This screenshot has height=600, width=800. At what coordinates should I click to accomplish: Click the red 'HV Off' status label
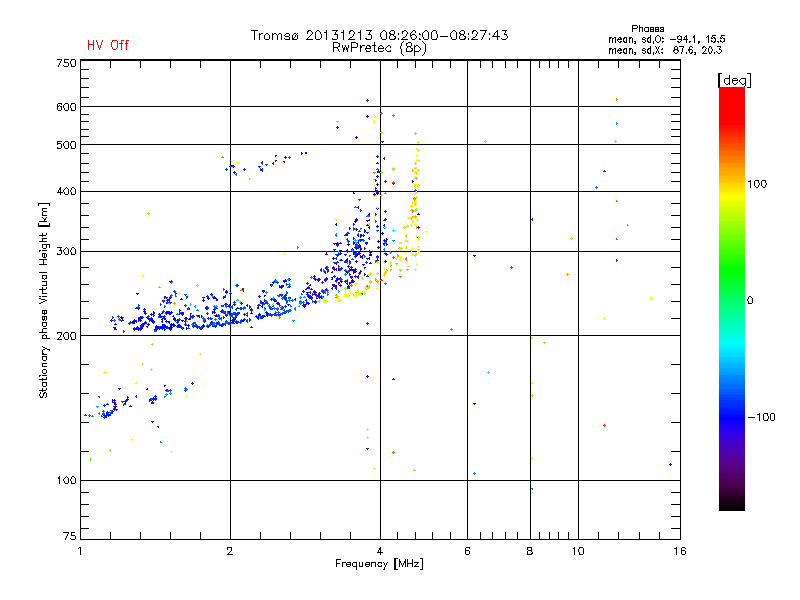[x=108, y=45]
